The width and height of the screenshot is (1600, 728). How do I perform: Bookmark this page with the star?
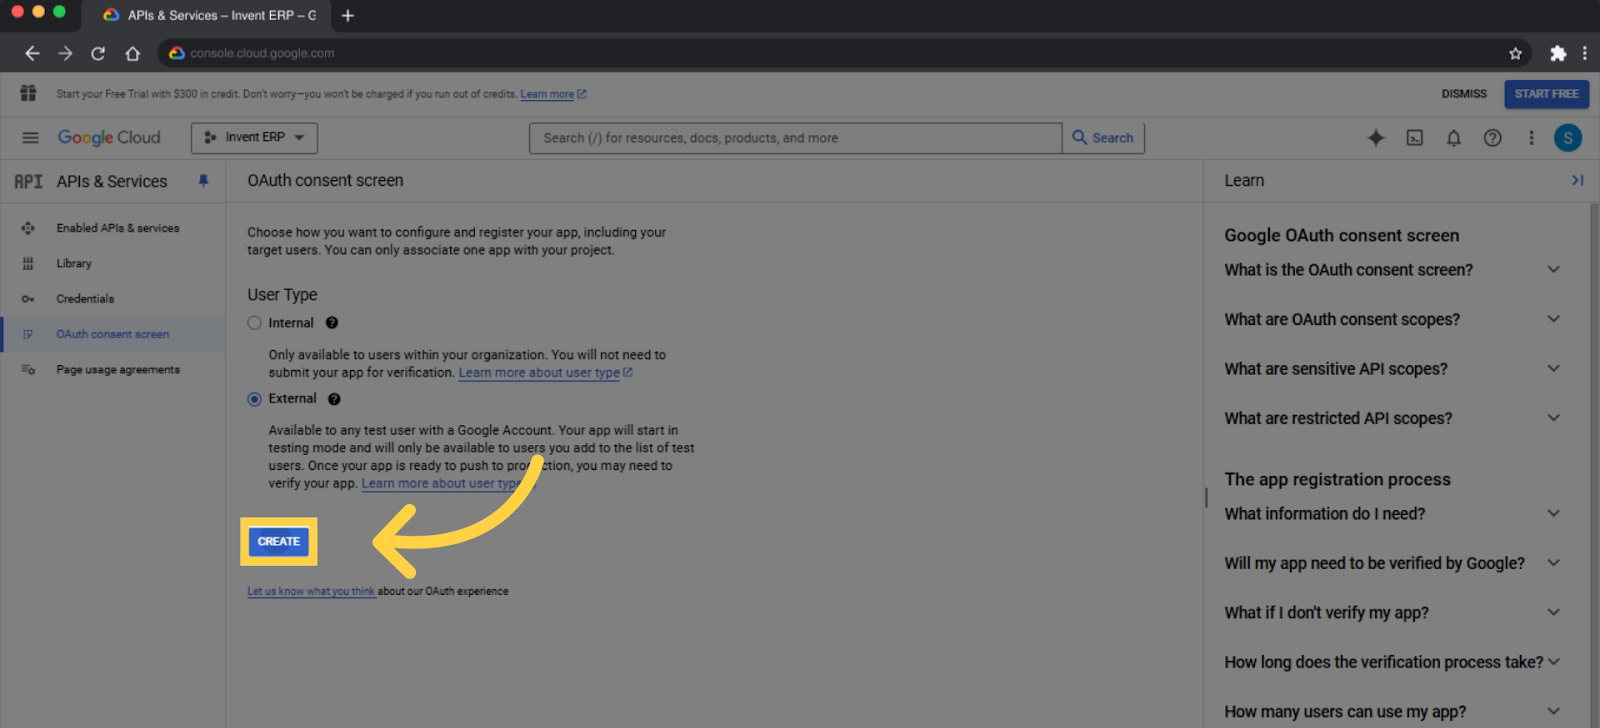(1515, 53)
